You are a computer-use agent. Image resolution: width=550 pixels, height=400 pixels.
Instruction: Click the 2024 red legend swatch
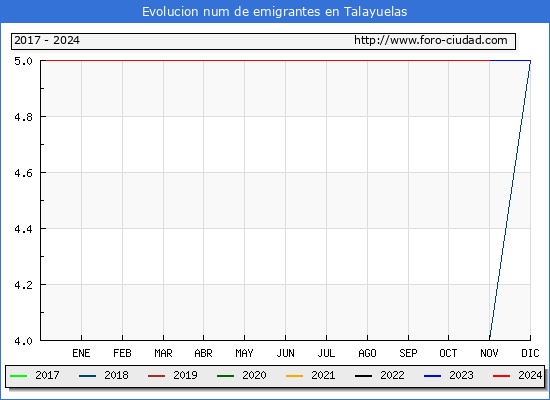click(501, 376)
